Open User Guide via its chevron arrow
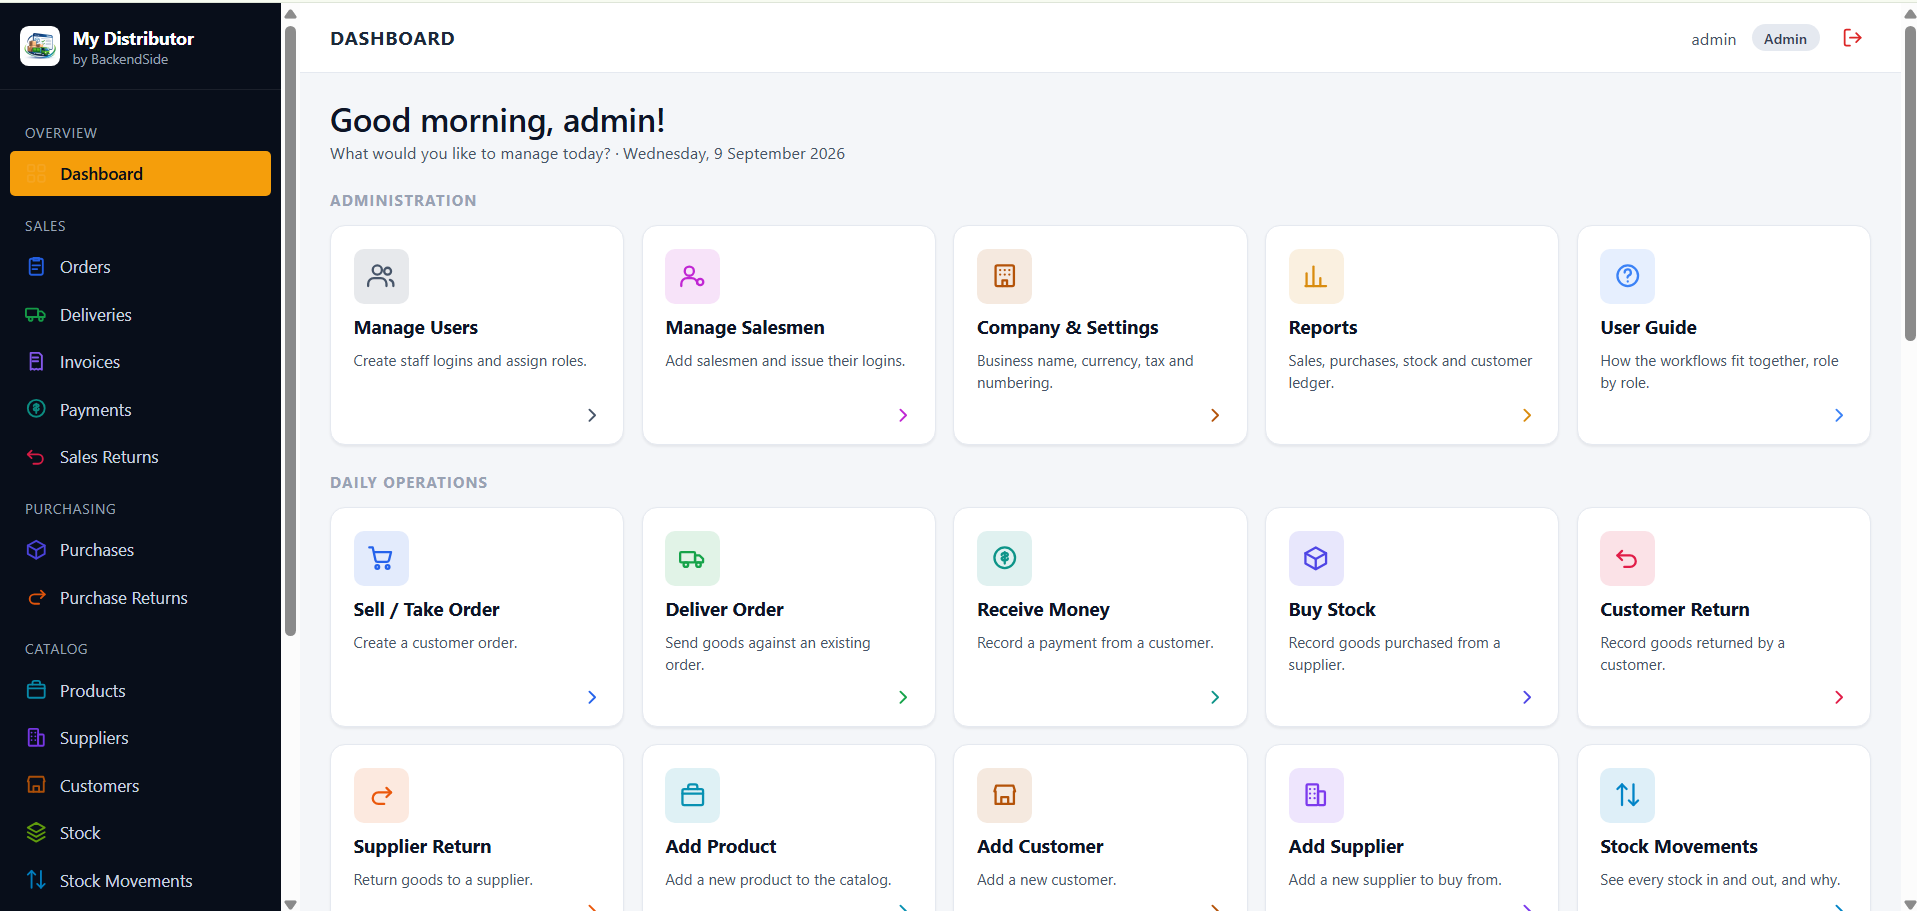This screenshot has width=1917, height=911. pos(1838,415)
